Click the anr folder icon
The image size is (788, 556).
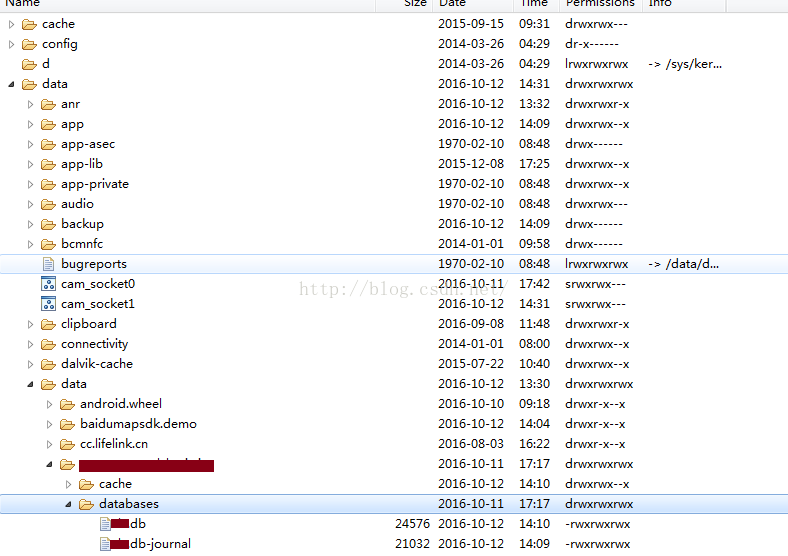[x=48, y=105]
